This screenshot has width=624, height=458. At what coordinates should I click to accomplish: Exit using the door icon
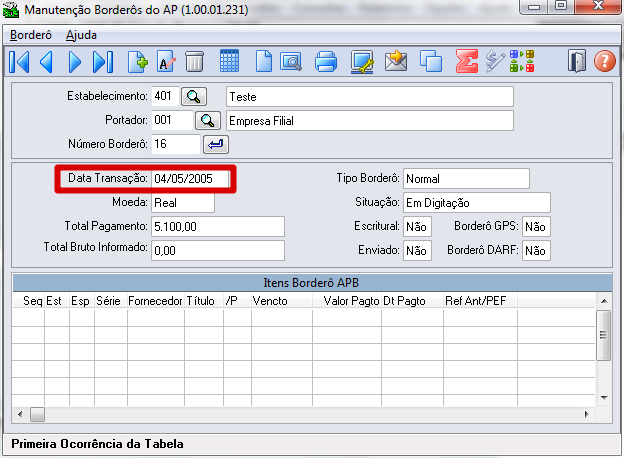[577, 61]
